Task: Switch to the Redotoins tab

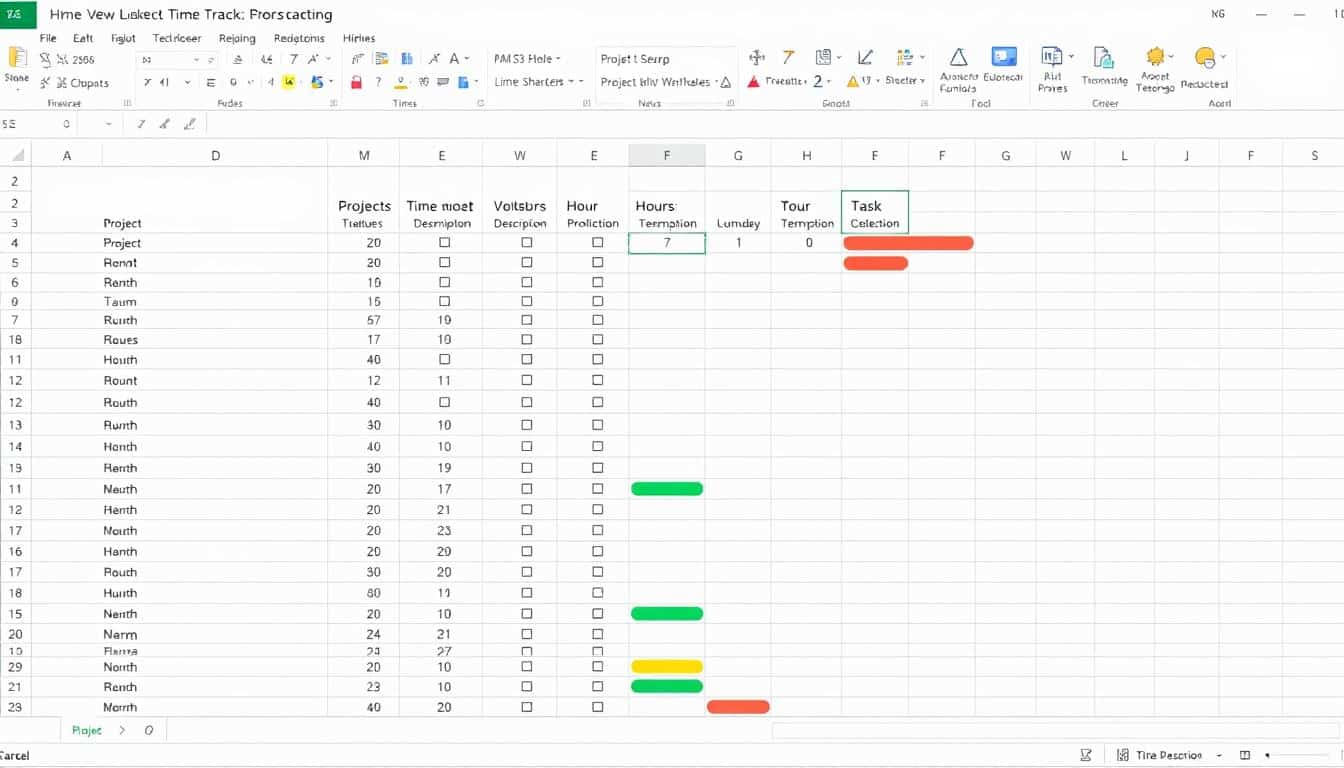Action: coord(298,38)
